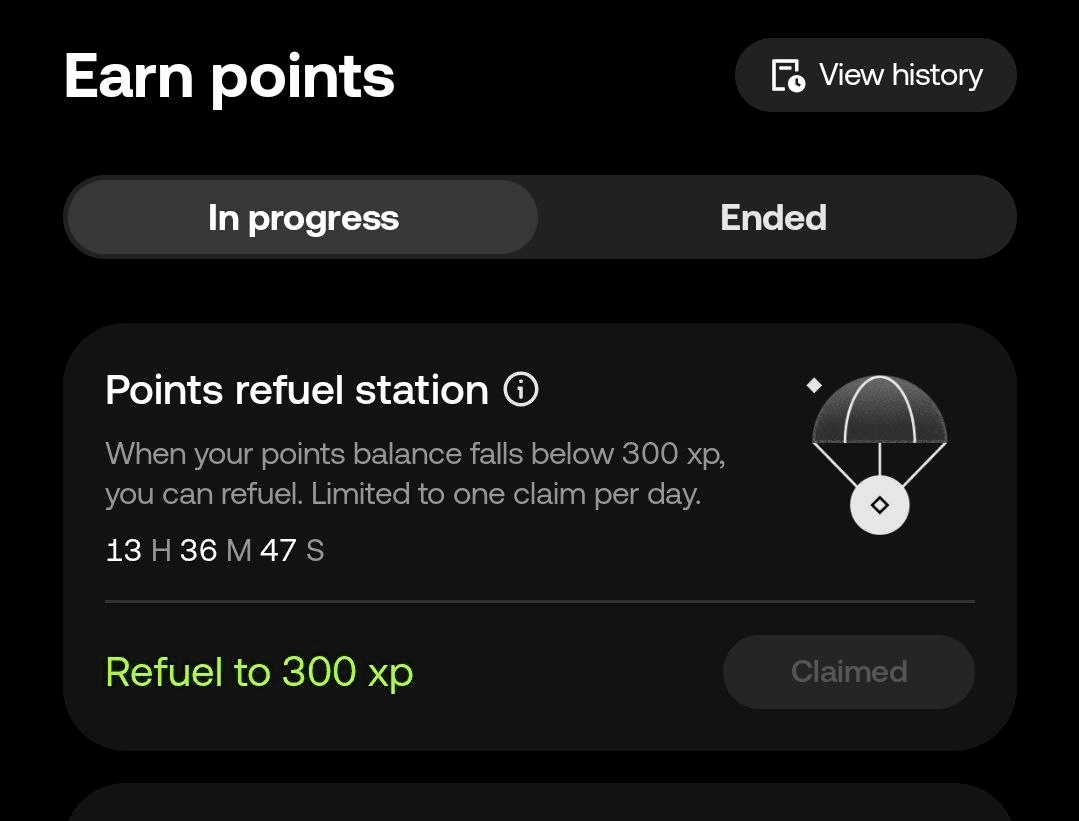Switch to the Ended tab
This screenshot has width=1079, height=821.
pyautogui.click(x=773, y=217)
